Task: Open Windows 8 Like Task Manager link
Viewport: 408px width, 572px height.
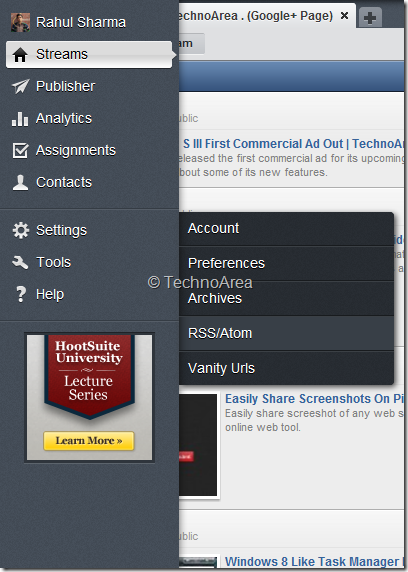Action: pyautogui.click(x=314, y=561)
